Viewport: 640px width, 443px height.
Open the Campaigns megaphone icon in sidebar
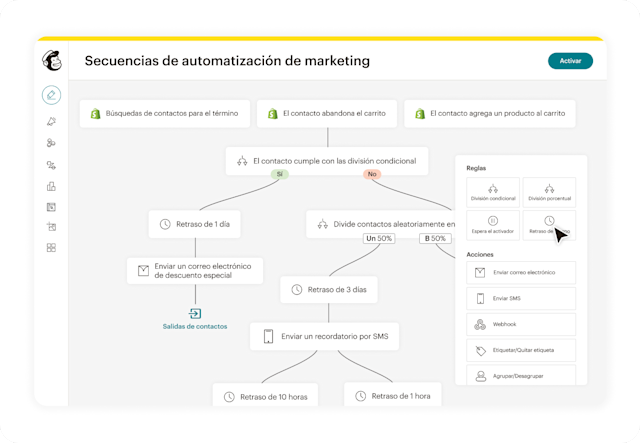click(x=51, y=121)
